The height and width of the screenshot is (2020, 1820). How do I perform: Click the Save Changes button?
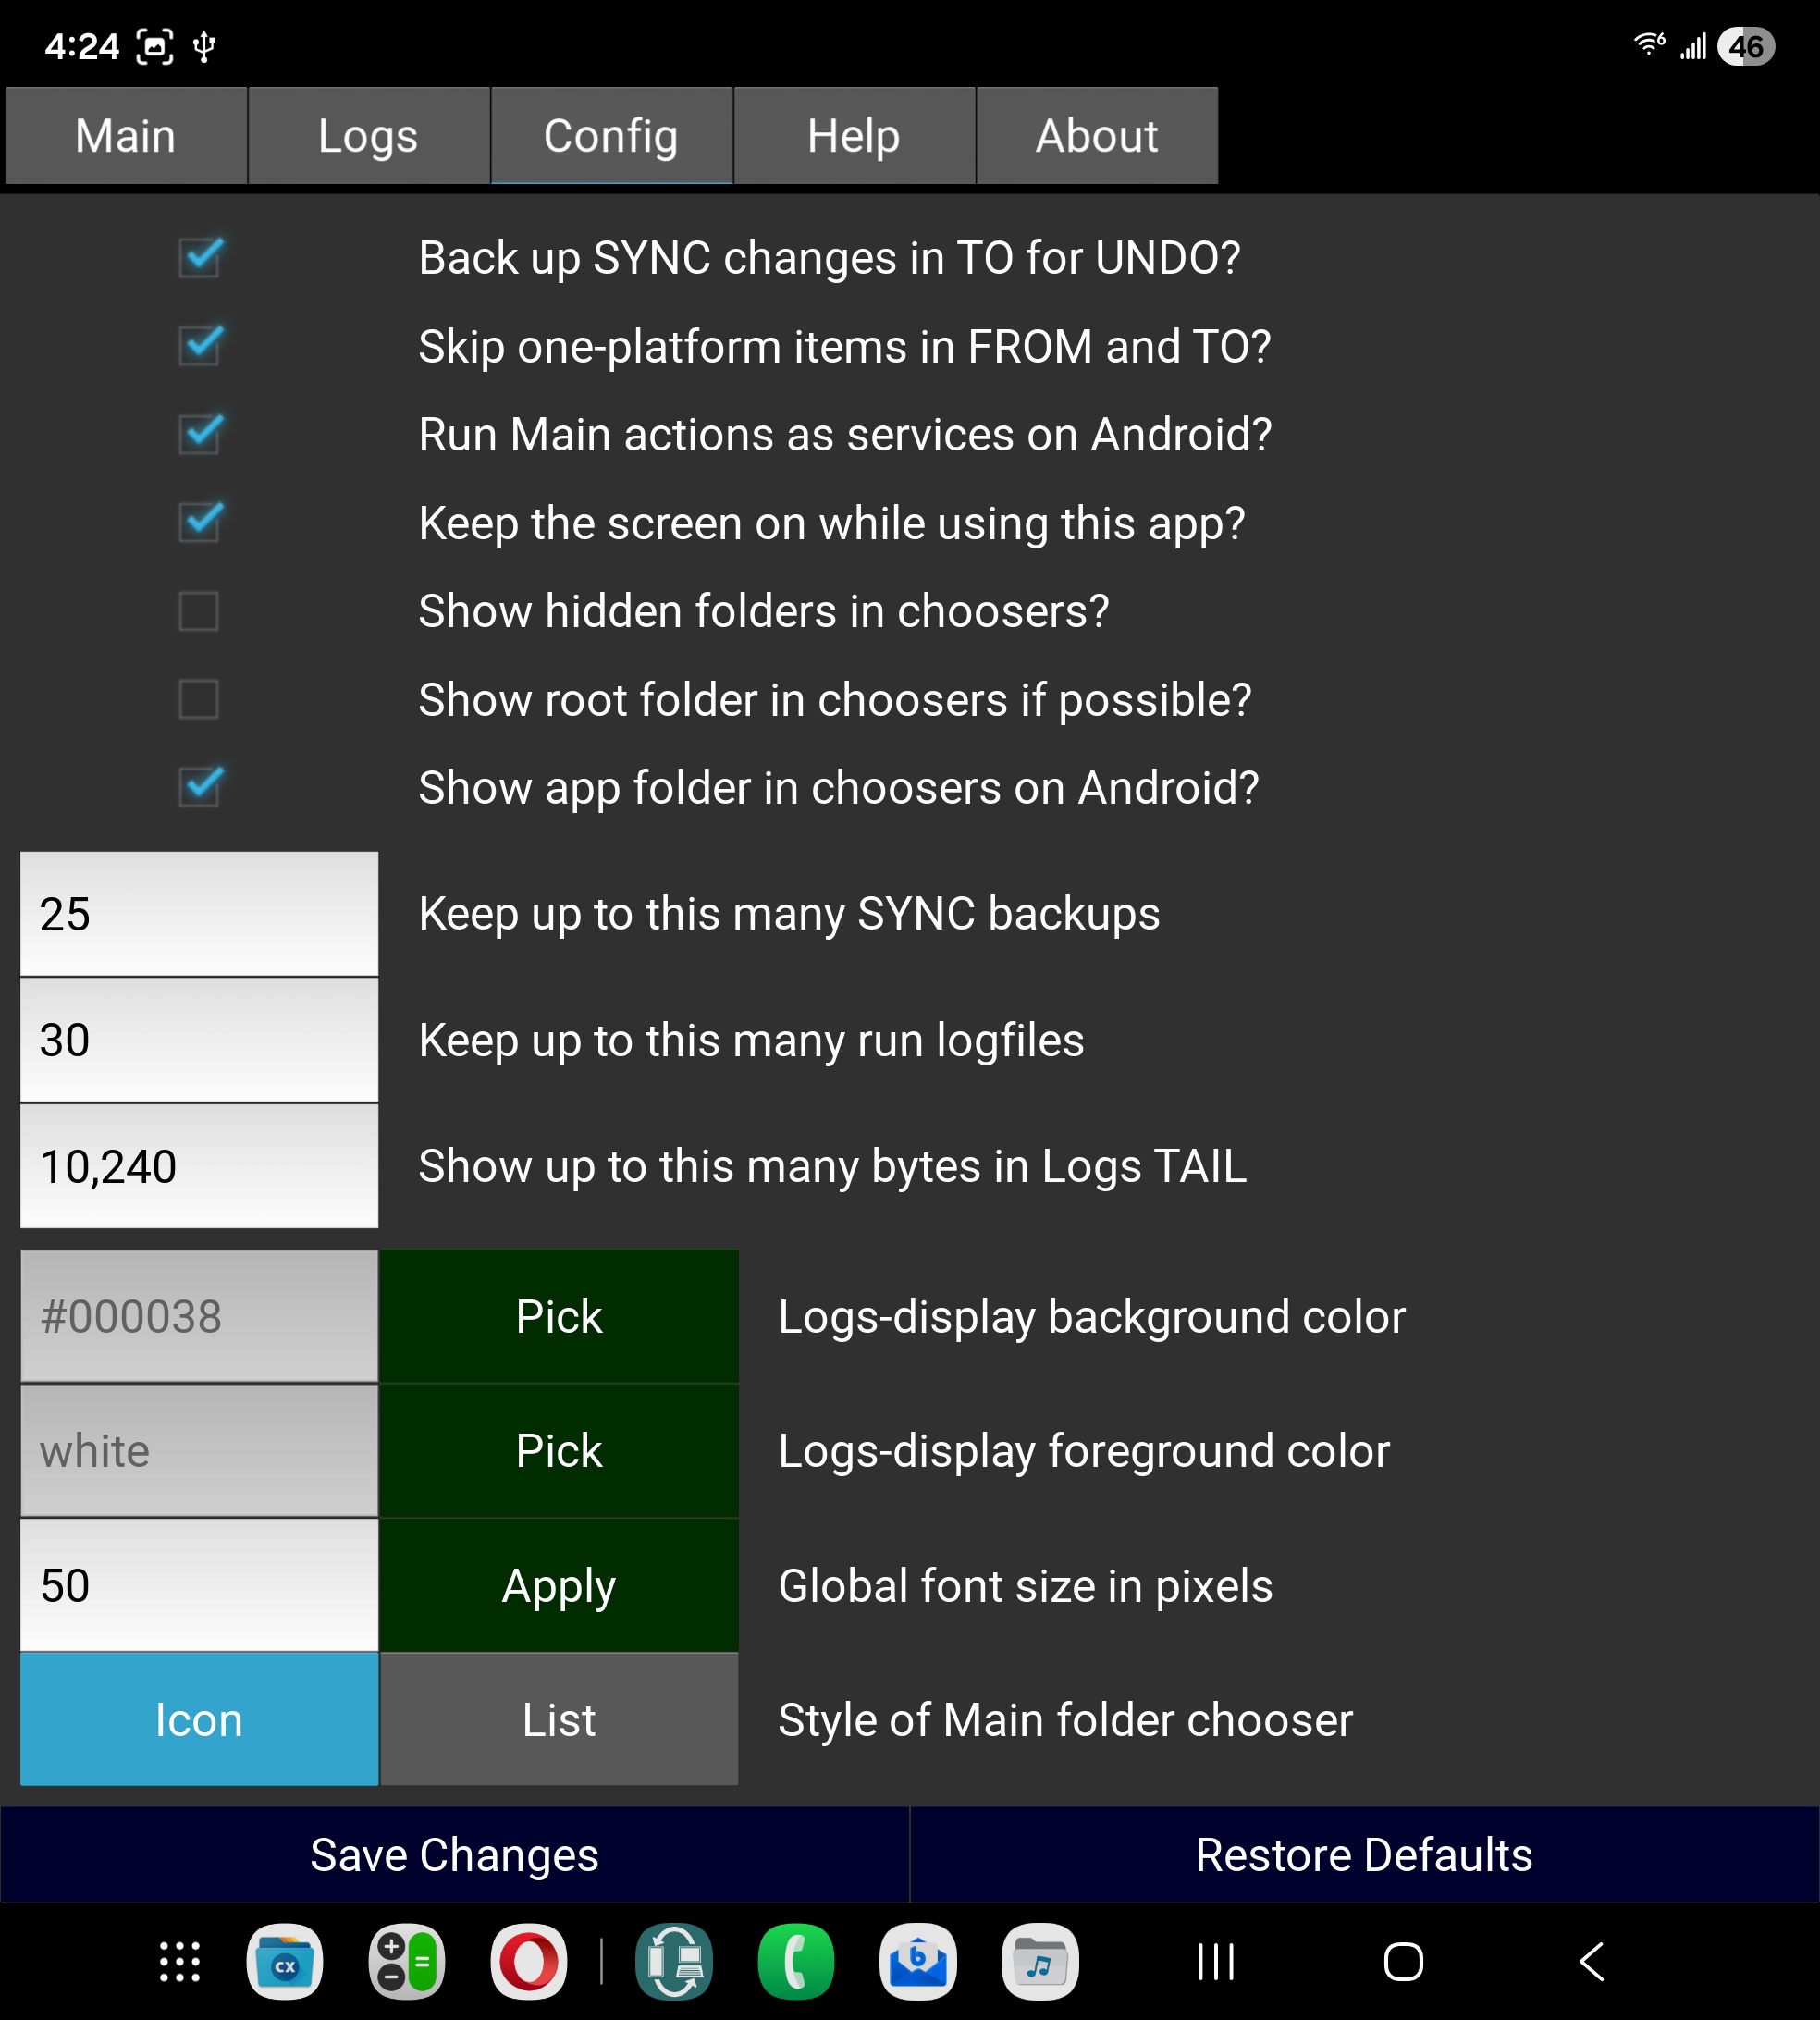454,1854
